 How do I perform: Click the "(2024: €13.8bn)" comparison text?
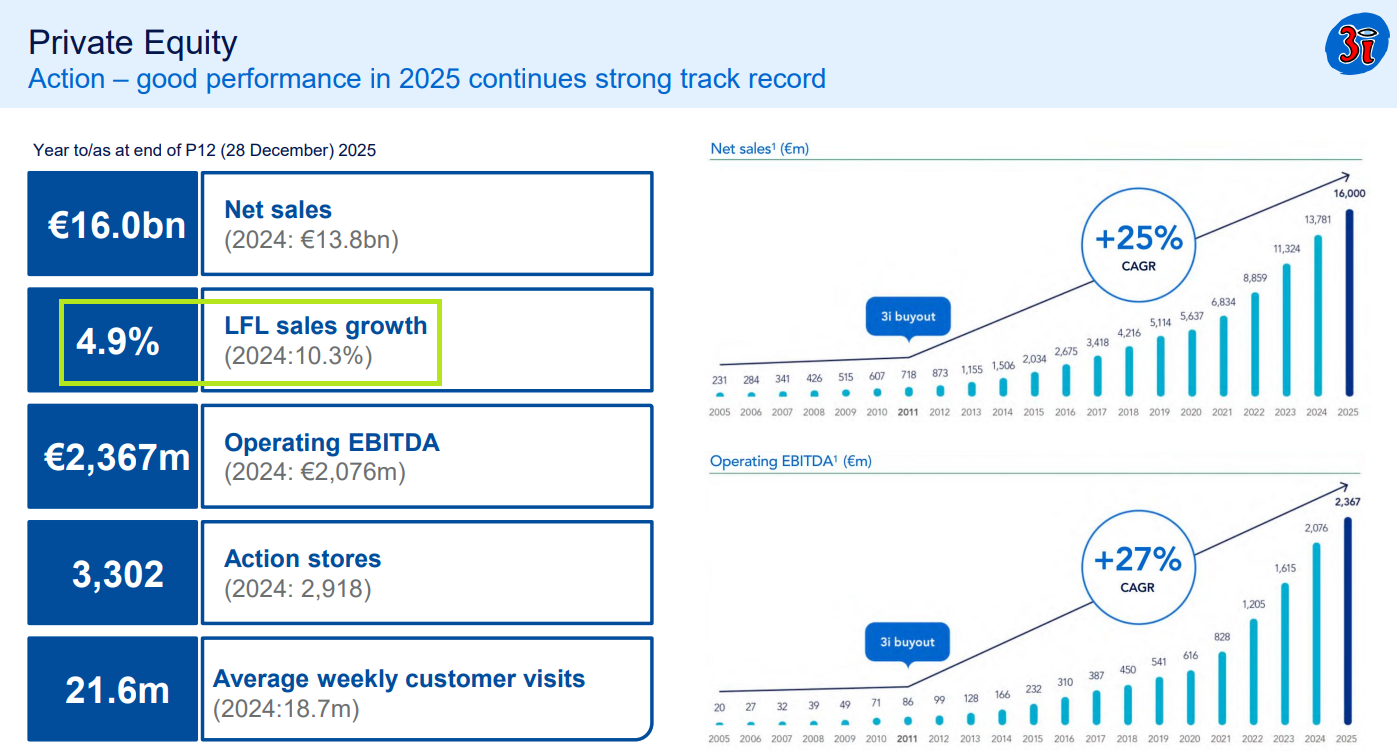[311, 240]
